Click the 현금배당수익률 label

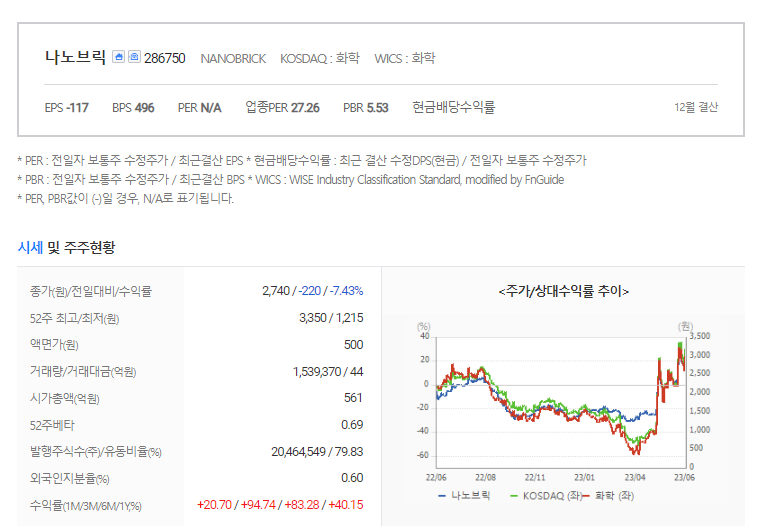point(453,107)
